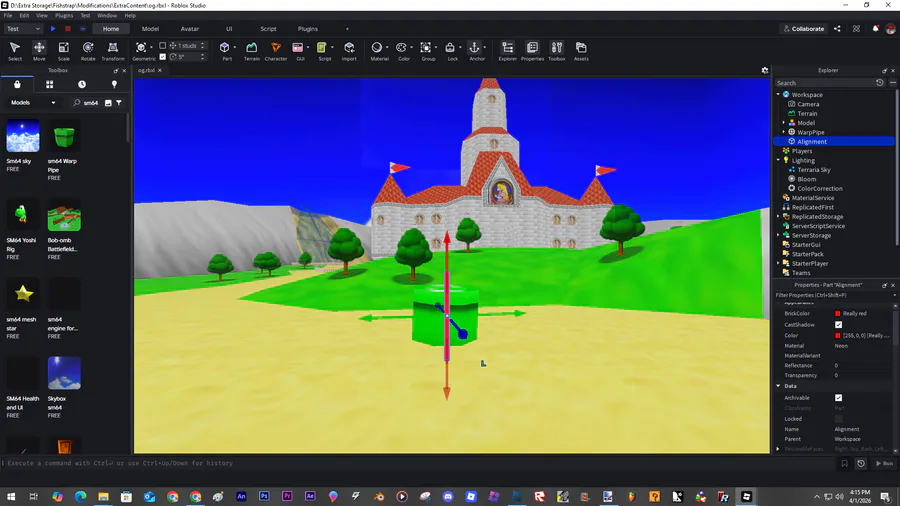The height and width of the screenshot is (506, 900).
Task: Click the command bar Run button
Action: point(885,464)
